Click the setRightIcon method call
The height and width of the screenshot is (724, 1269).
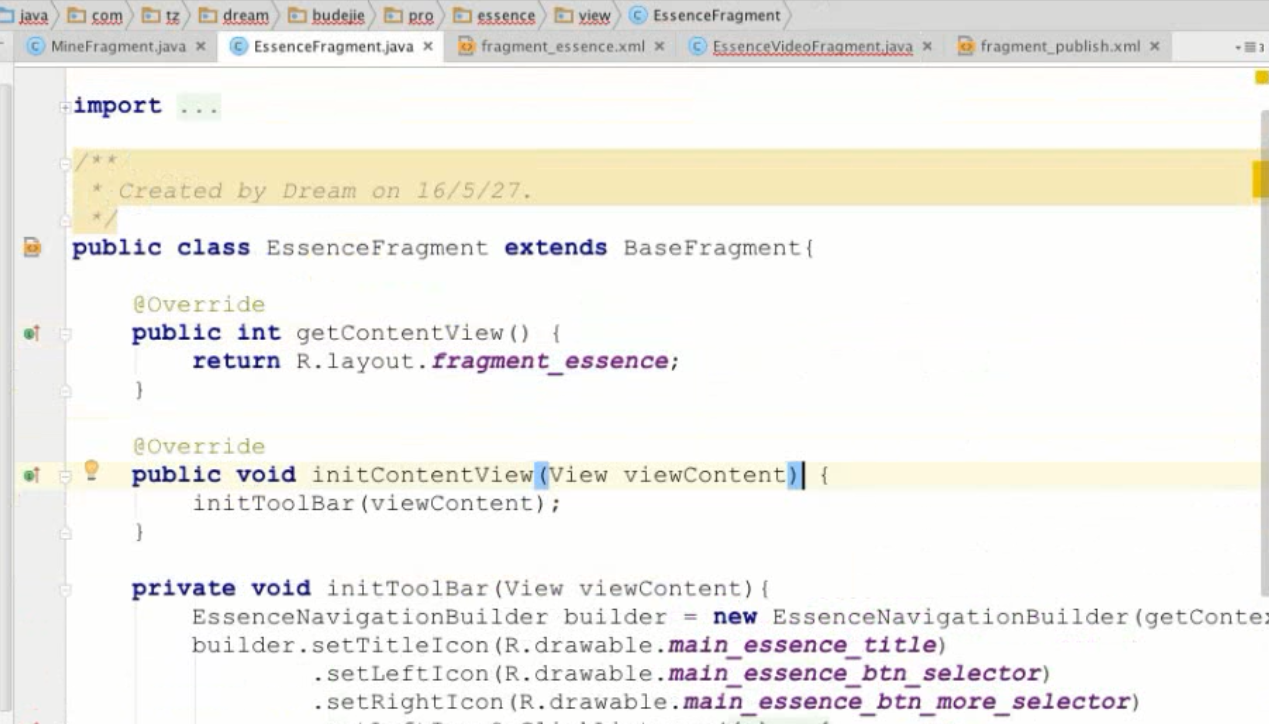click(x=416, y=701)
